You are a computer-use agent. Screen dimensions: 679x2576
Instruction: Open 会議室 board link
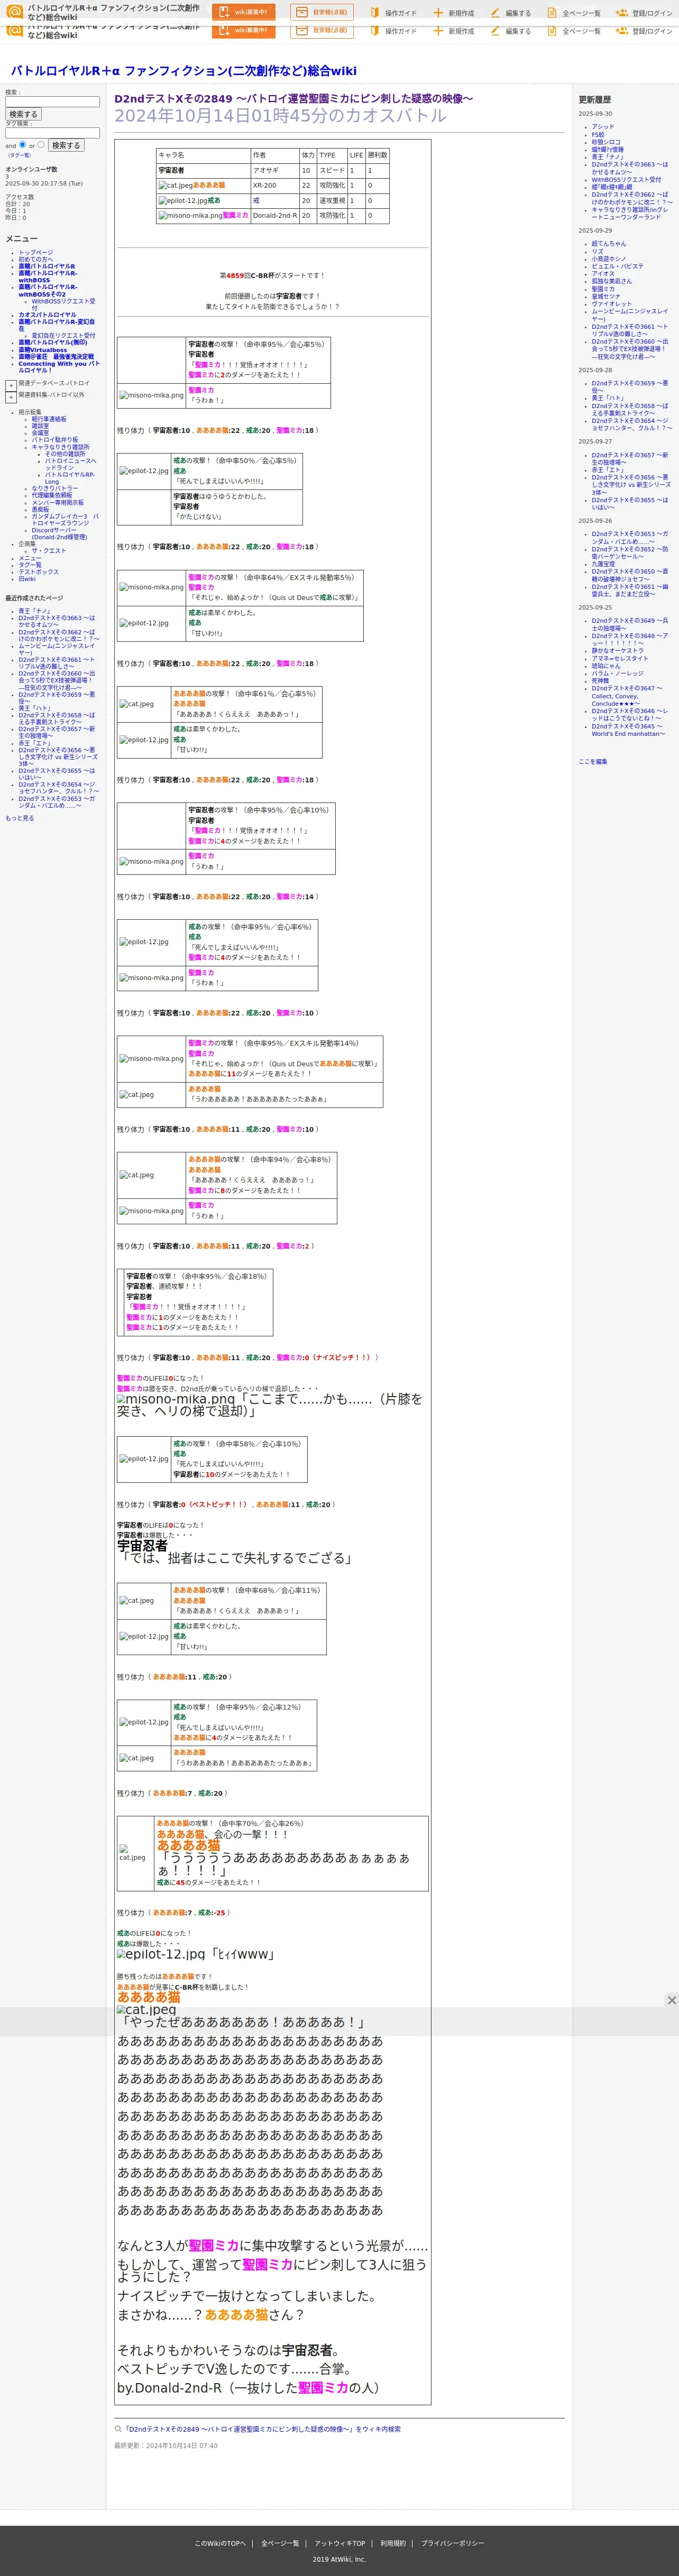coord(40,433)
